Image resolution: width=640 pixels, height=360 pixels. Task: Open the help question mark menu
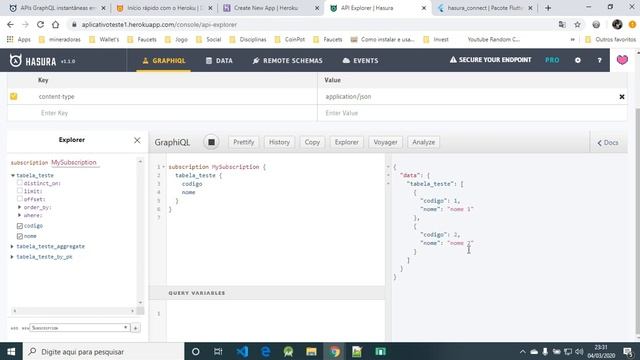point(599,60)
